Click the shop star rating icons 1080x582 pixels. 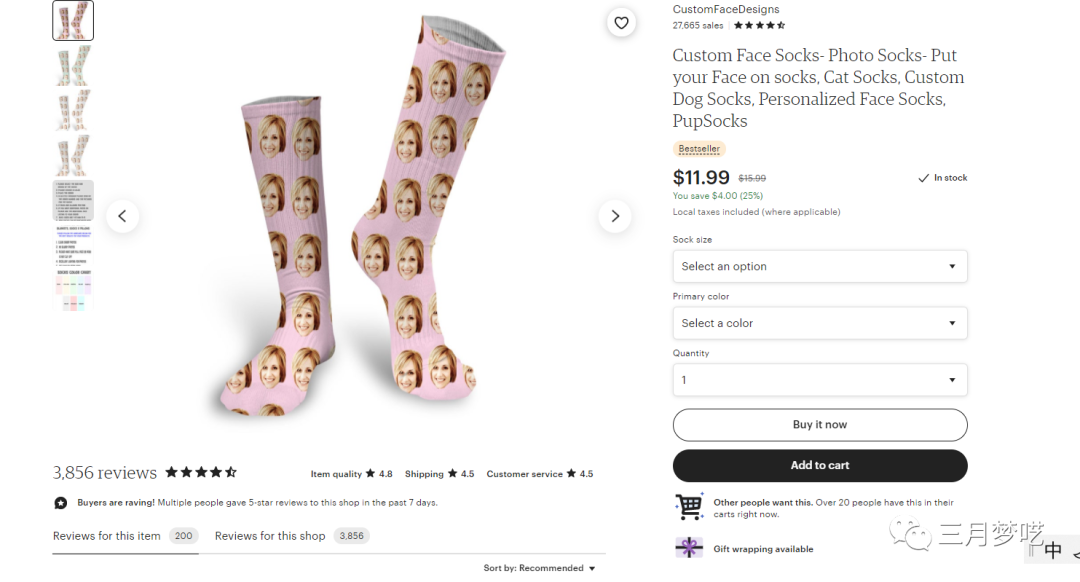point(759,26)
